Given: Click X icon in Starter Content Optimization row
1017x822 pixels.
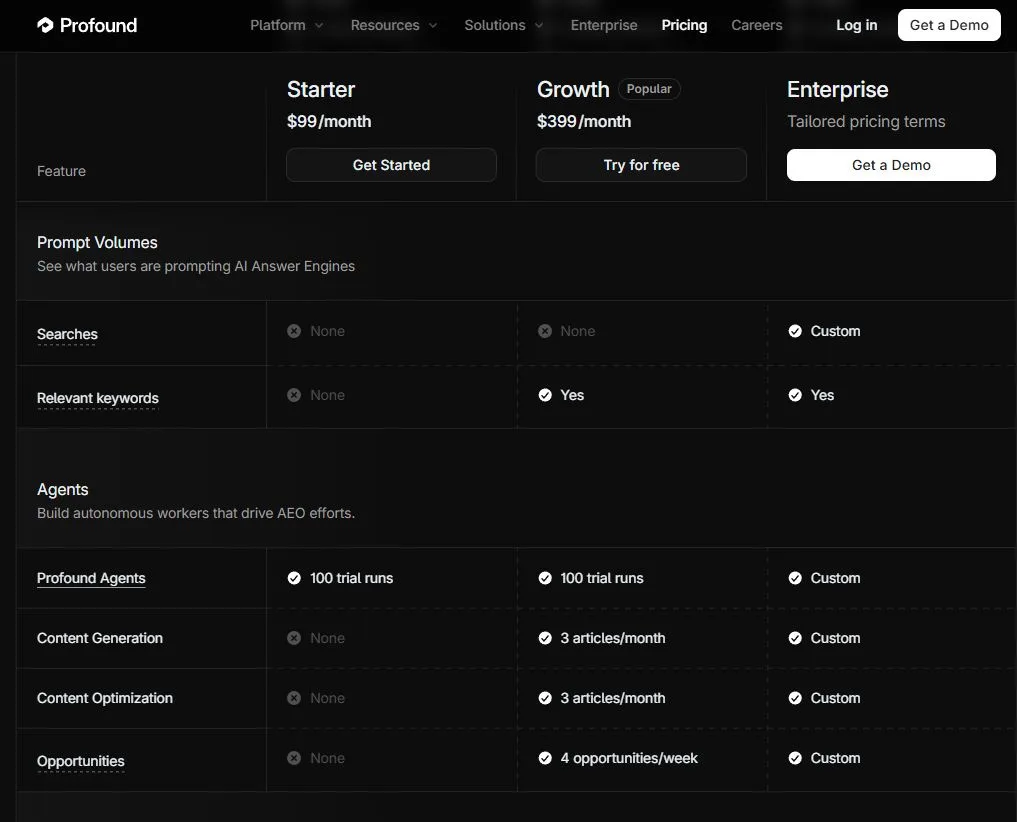Looking at the screenshot, I should coord(294,698).
